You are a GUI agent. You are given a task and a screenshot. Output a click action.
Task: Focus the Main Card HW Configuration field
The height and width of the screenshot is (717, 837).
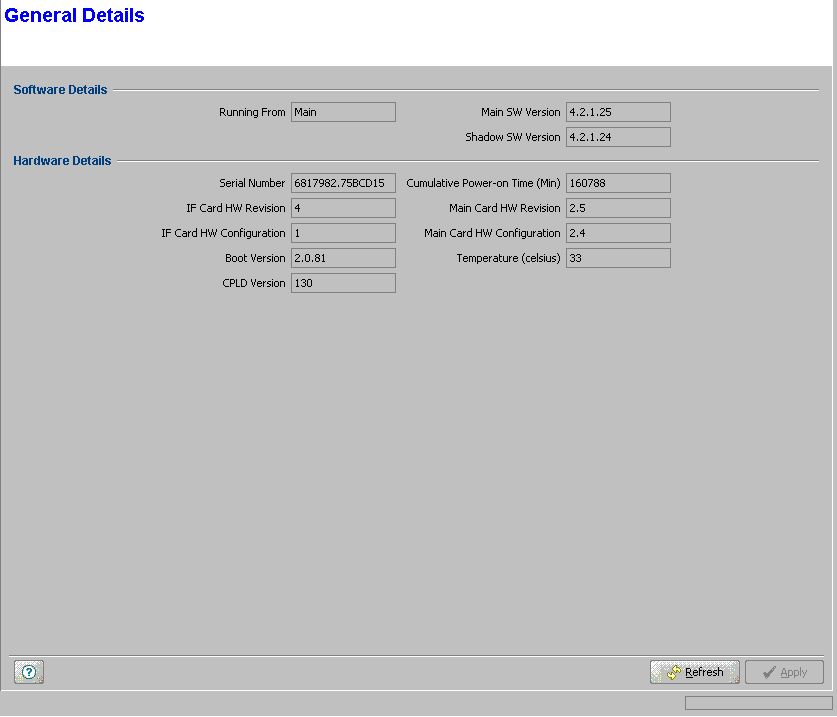[617, 233]
